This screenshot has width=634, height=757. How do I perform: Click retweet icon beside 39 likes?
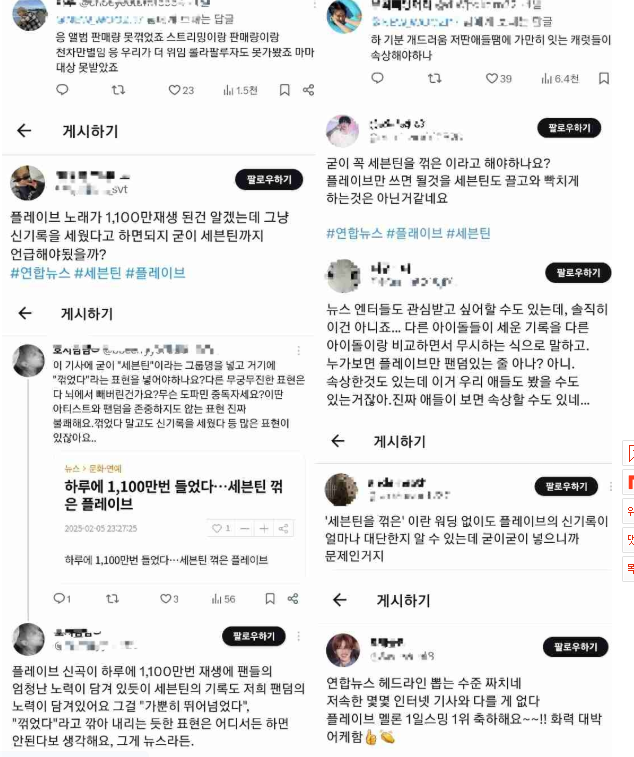pos(435,78)
